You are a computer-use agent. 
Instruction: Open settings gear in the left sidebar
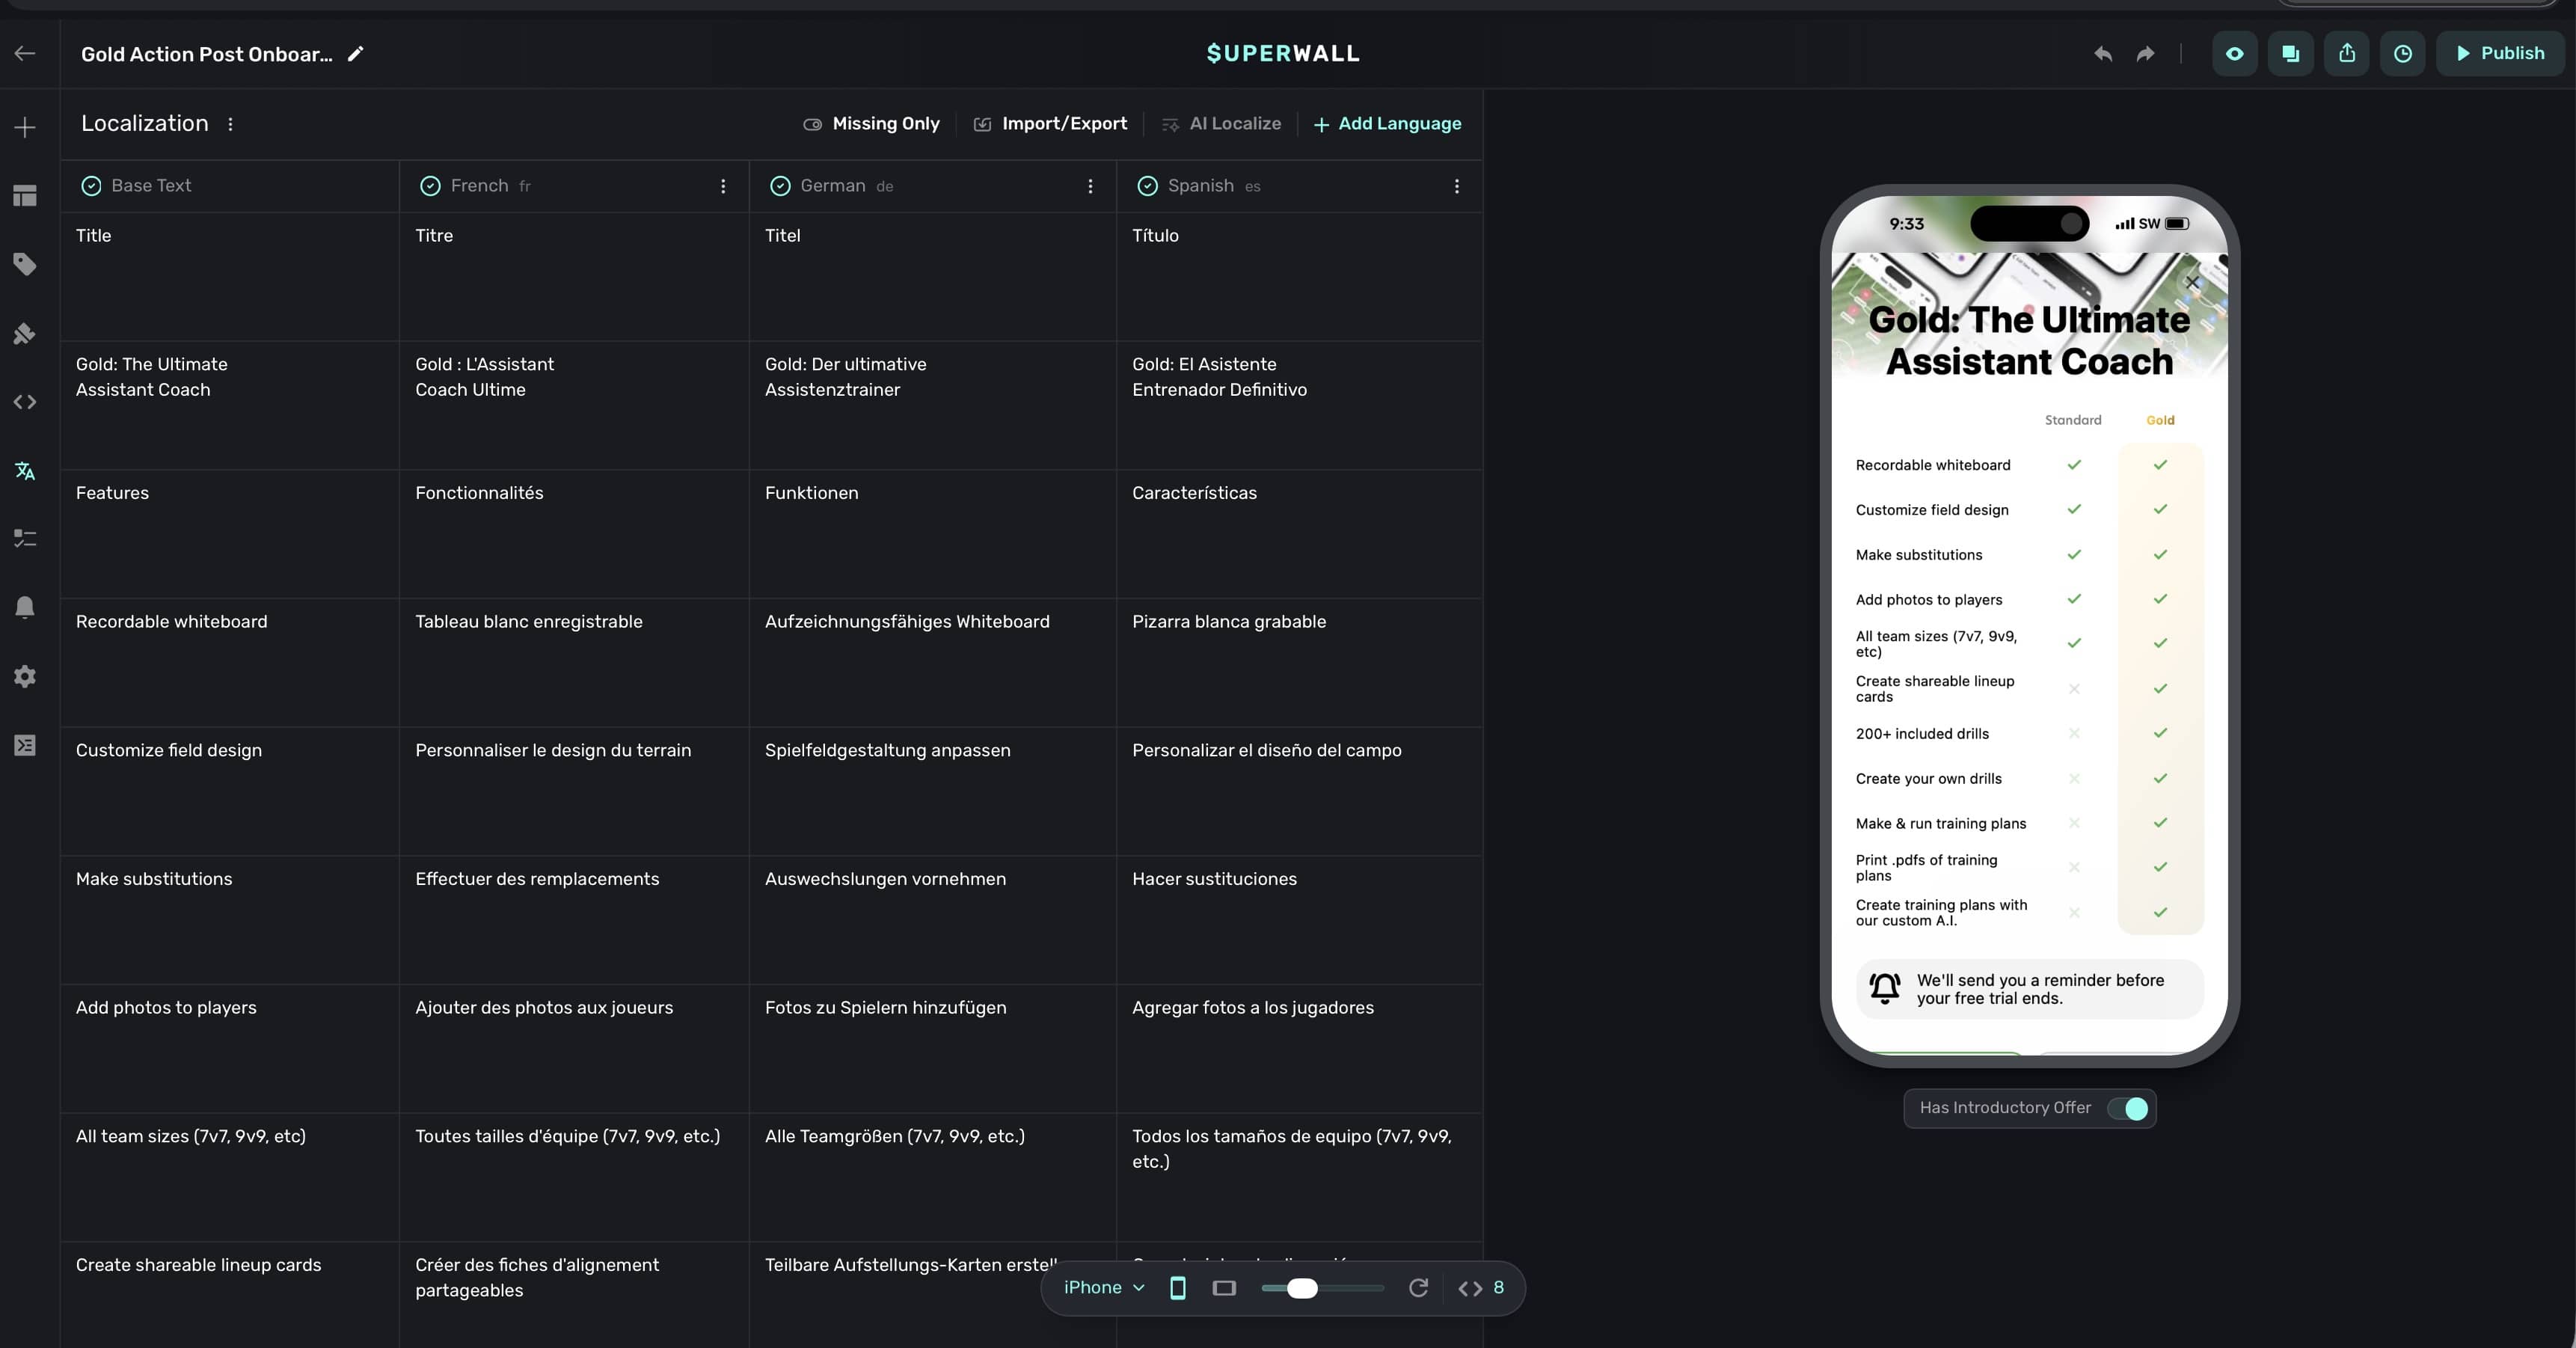(x=24, y=676)
